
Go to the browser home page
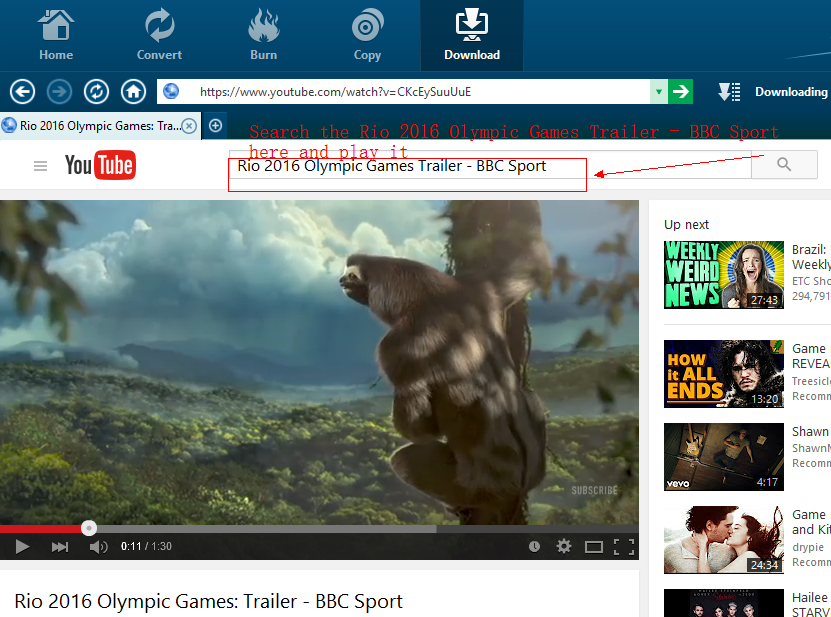tap(133, 92)
